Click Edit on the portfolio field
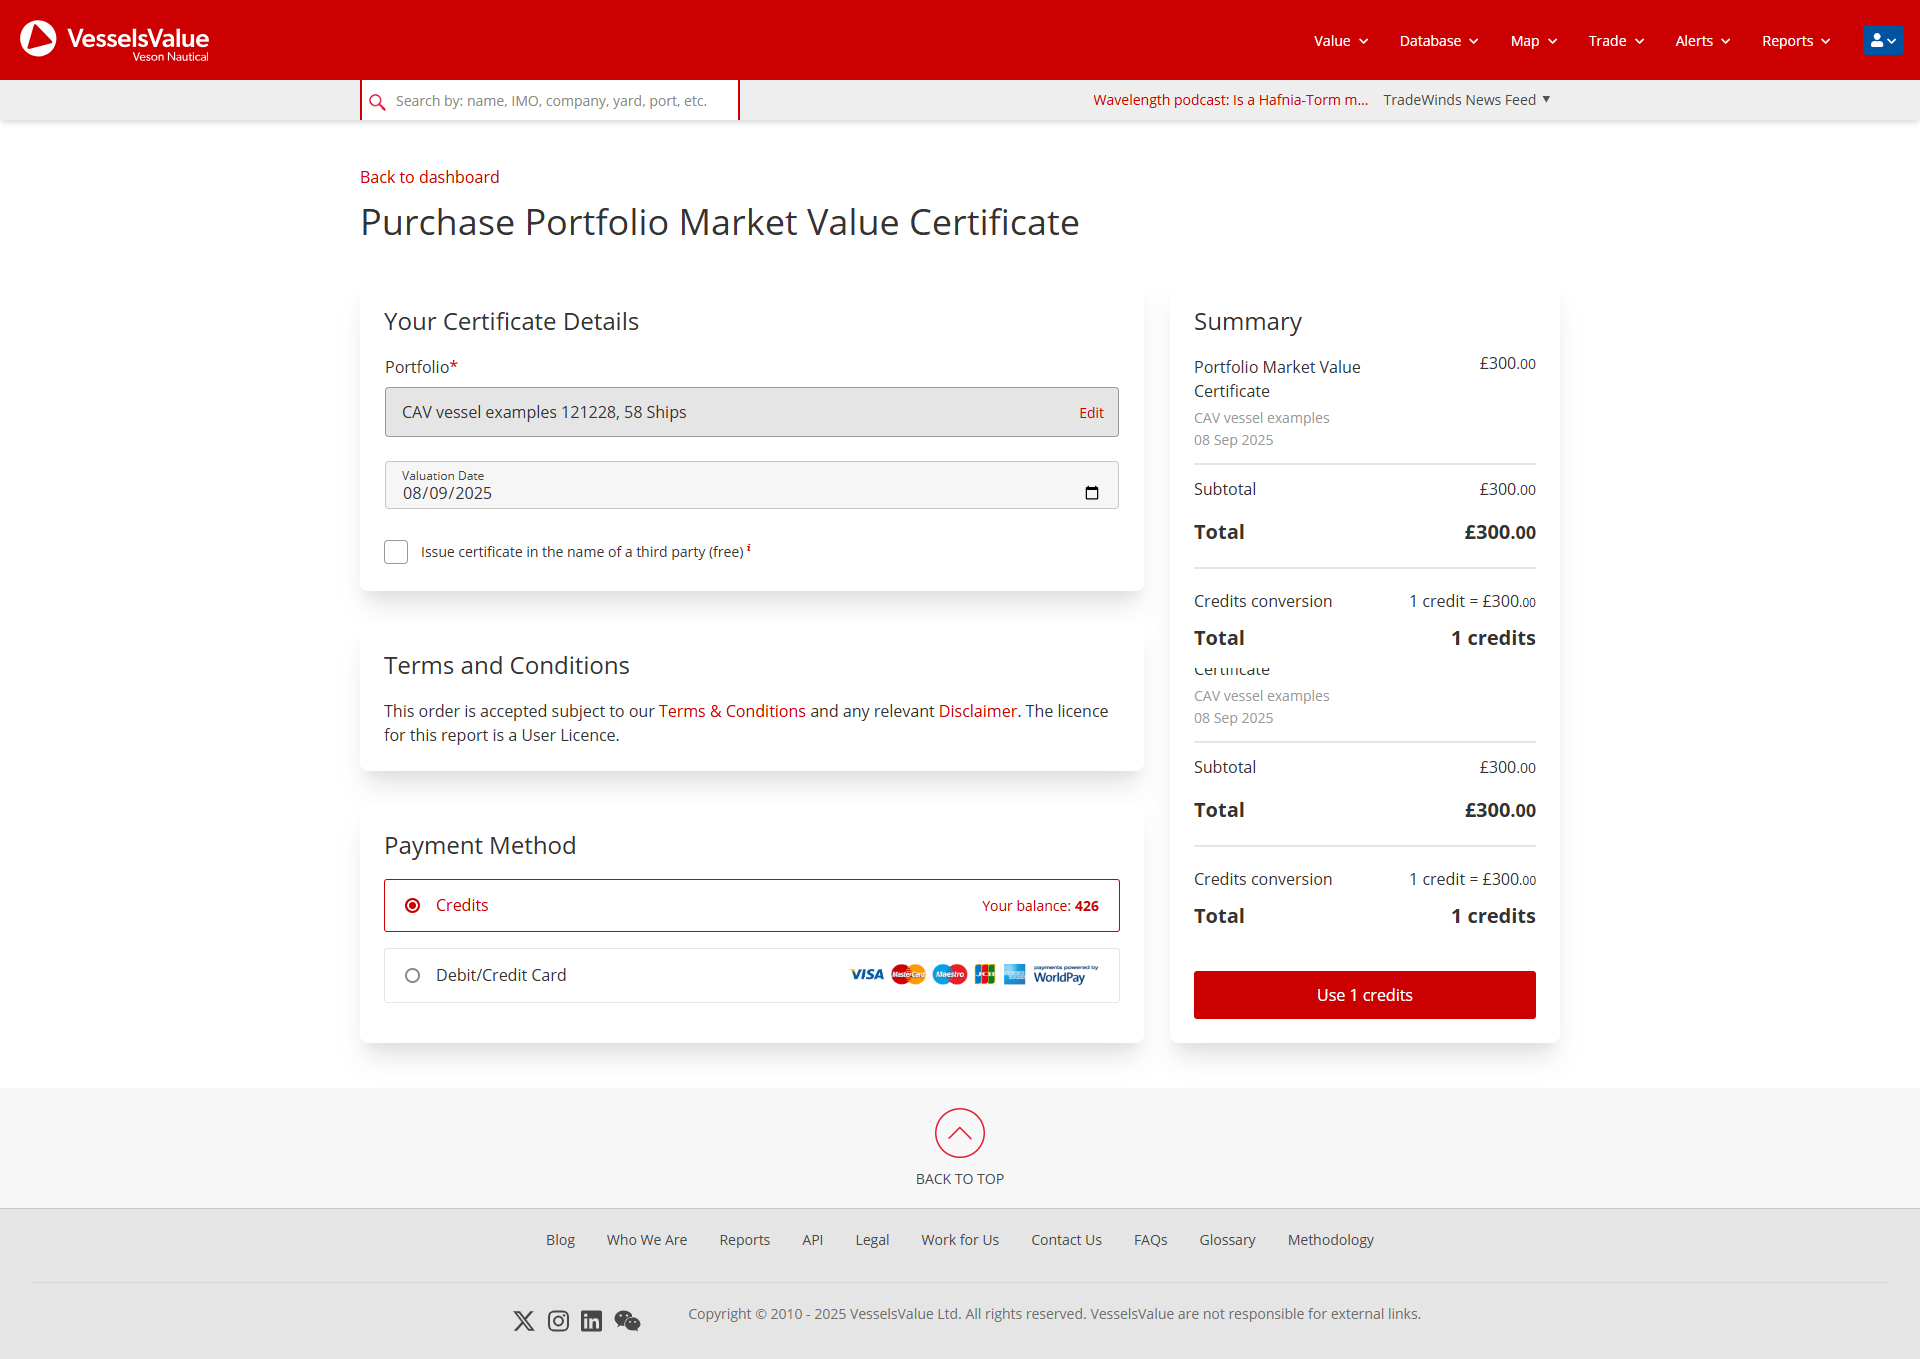The height and width of the screenshot is (1359, 1920). (x=1091, y=413)
